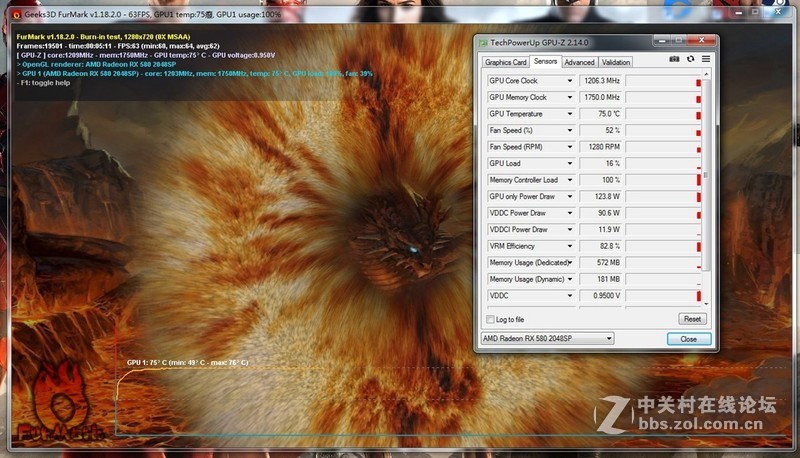Click the GPU Core Clock history graph
The image size is (800, 458).
point(664,81)
